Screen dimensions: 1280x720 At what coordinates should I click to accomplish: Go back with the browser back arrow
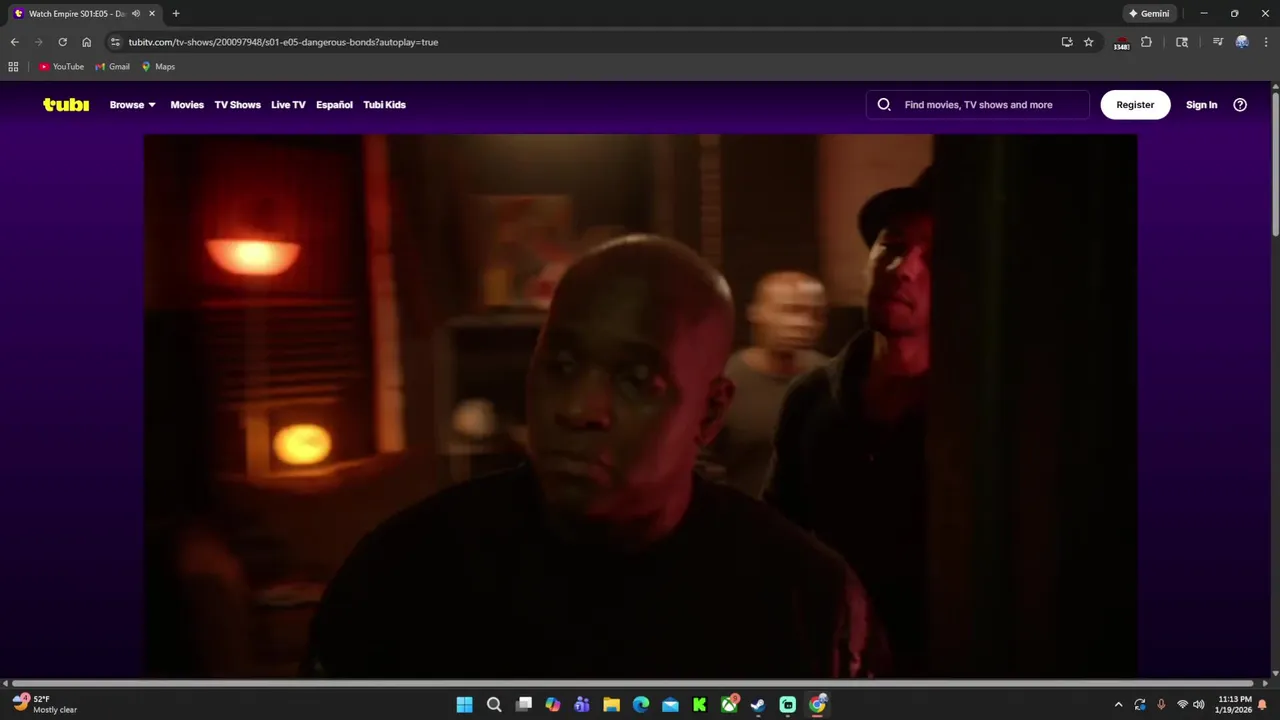(x=14, y=42)
